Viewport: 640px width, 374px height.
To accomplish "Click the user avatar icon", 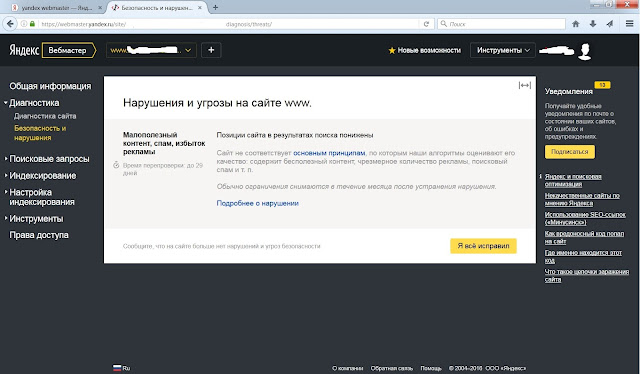I will click(585, 51).
